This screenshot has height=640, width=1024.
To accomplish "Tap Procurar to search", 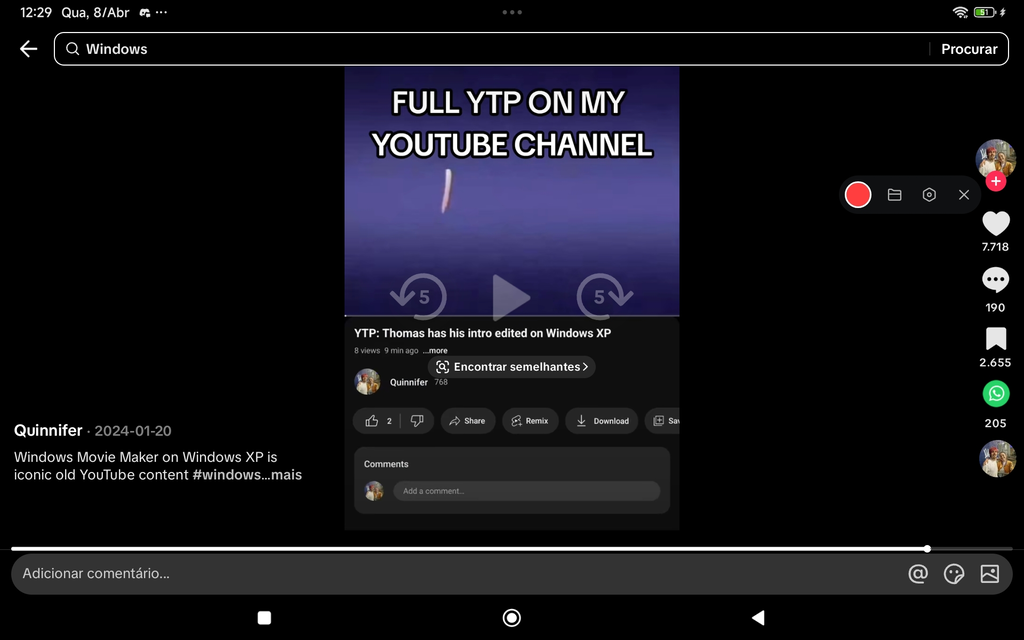I will click(x=968, y=49).
